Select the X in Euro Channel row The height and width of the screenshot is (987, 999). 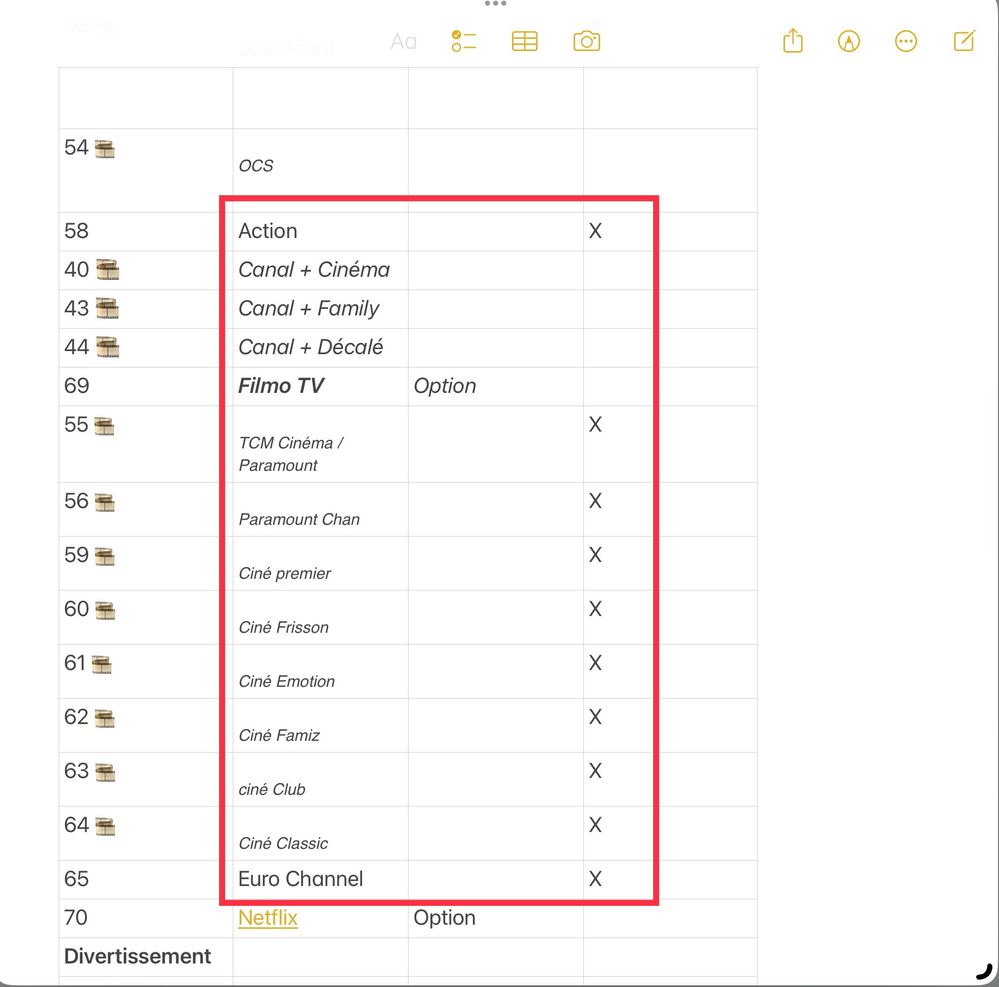(595, 879)
